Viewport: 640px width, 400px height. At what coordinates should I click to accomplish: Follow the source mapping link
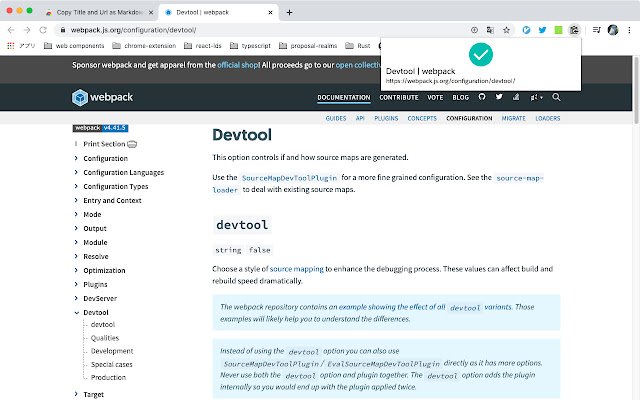(296, 269)
